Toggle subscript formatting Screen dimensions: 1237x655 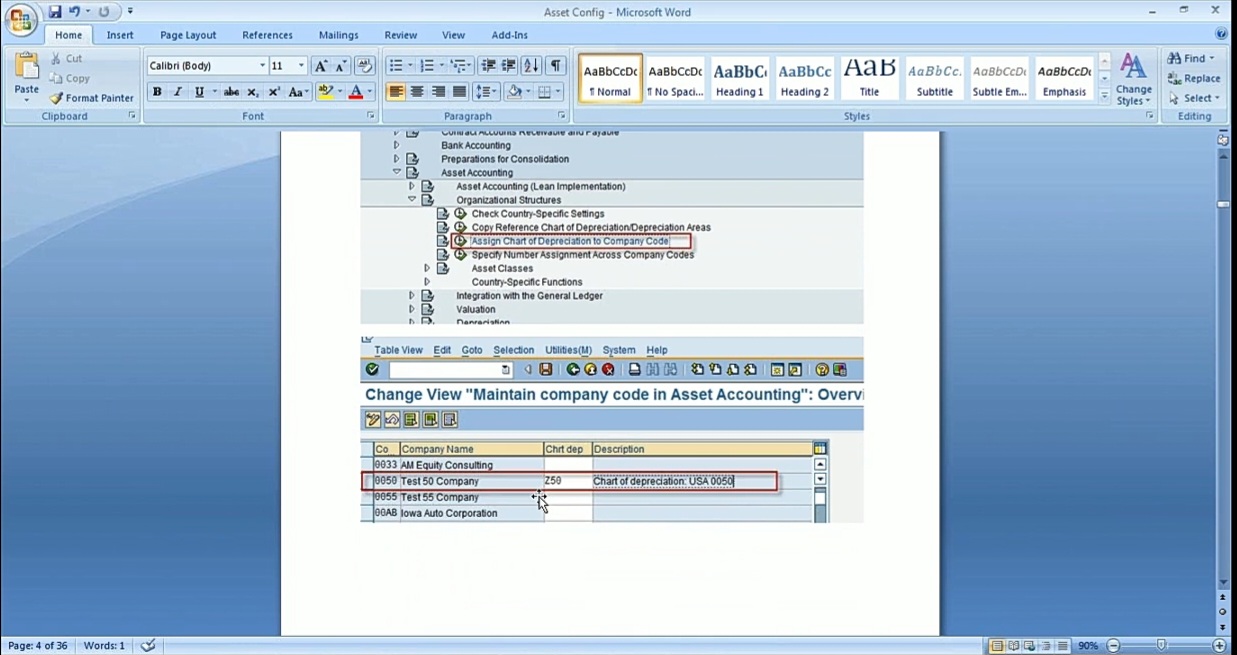click(x=253, y=92)
